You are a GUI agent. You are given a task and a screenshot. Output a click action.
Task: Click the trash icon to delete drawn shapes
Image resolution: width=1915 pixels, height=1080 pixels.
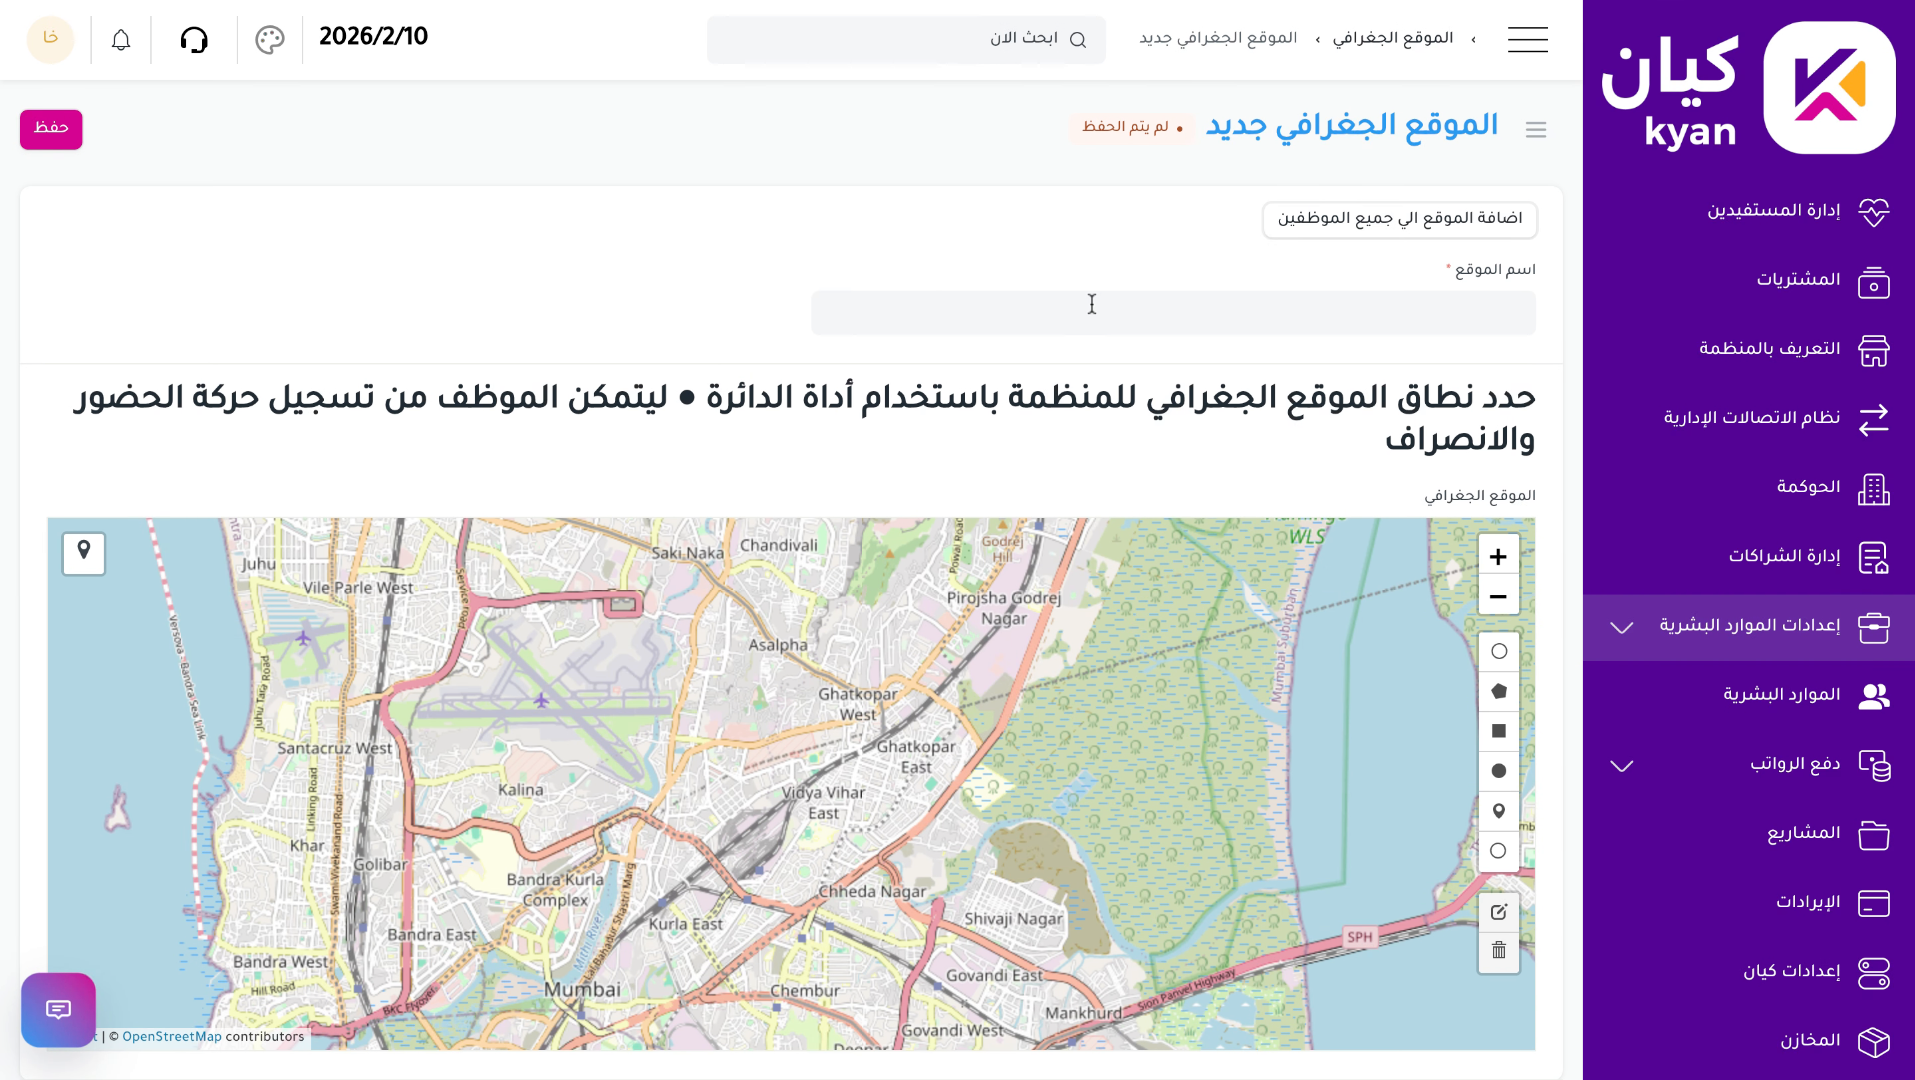click(1498, 951)
